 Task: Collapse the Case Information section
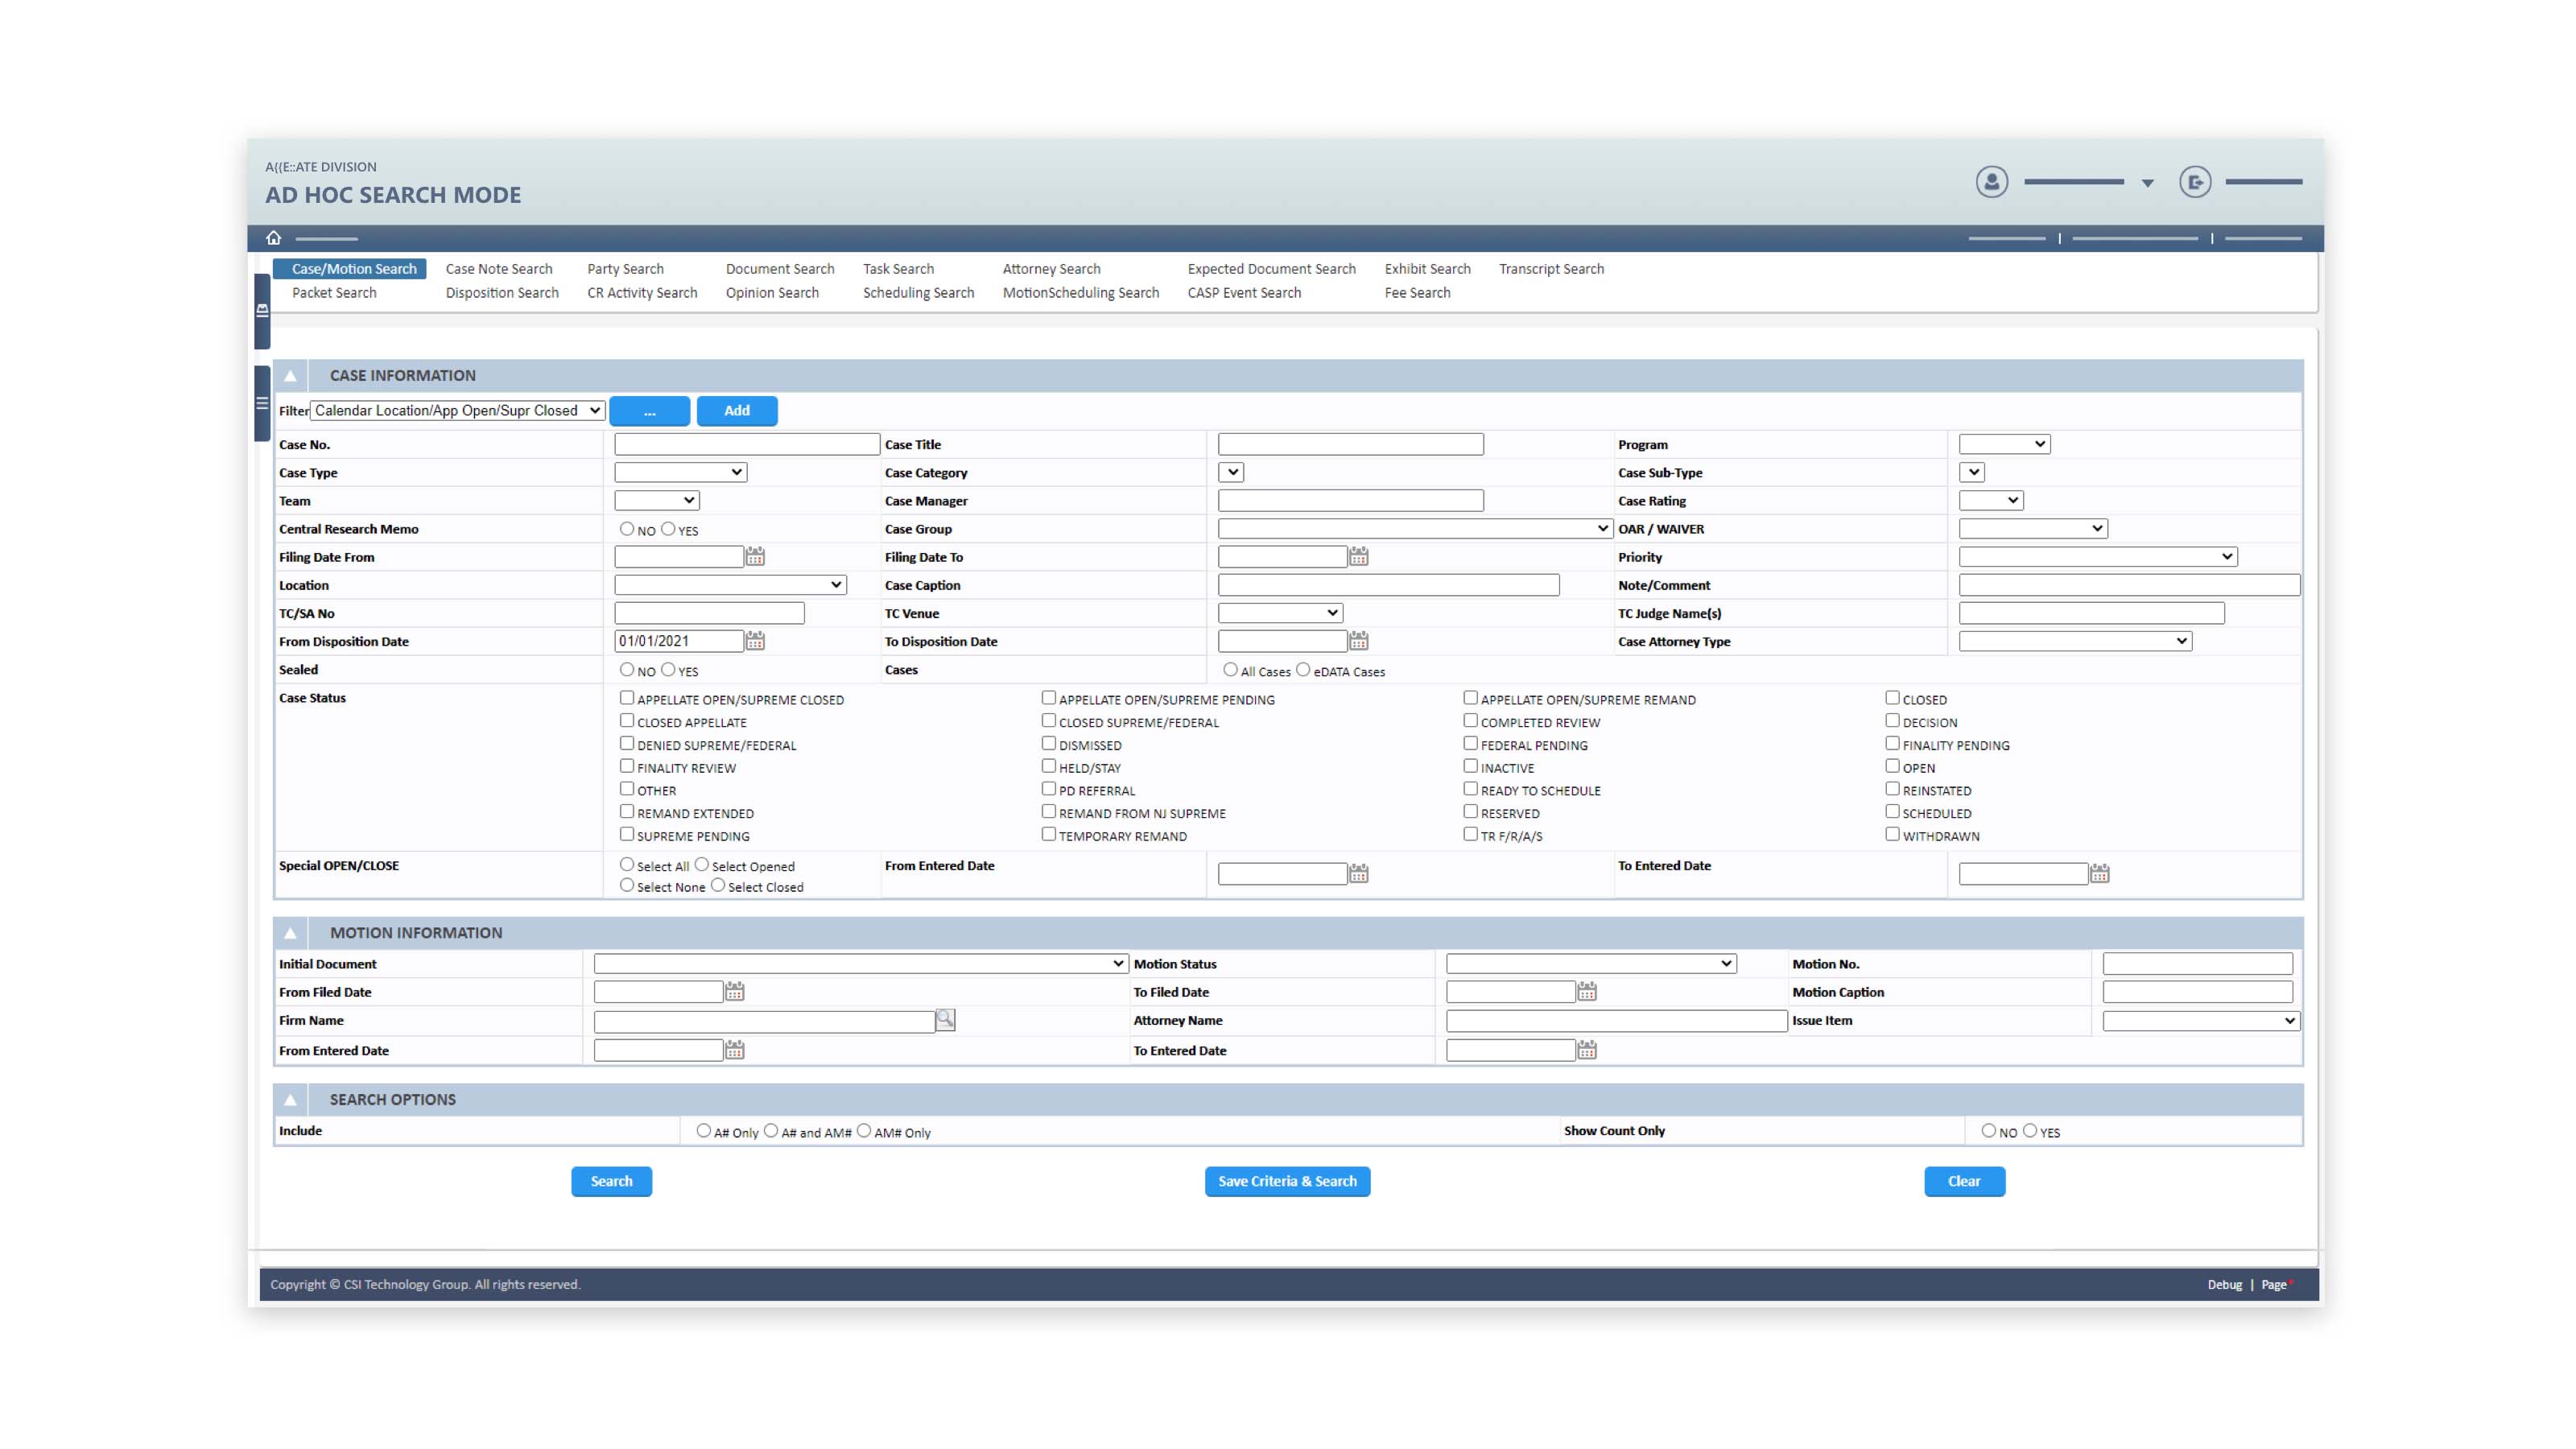[290, 376]
